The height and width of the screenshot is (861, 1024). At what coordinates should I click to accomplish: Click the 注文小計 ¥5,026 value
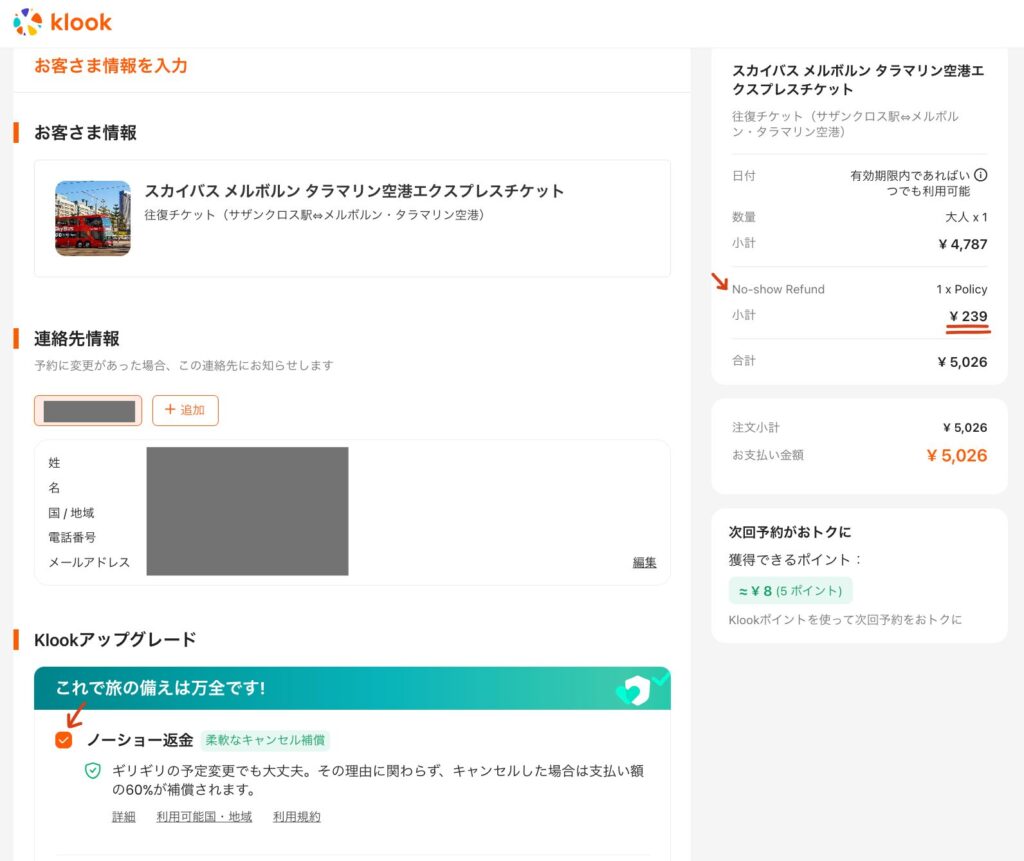click(x=965, y=427)
